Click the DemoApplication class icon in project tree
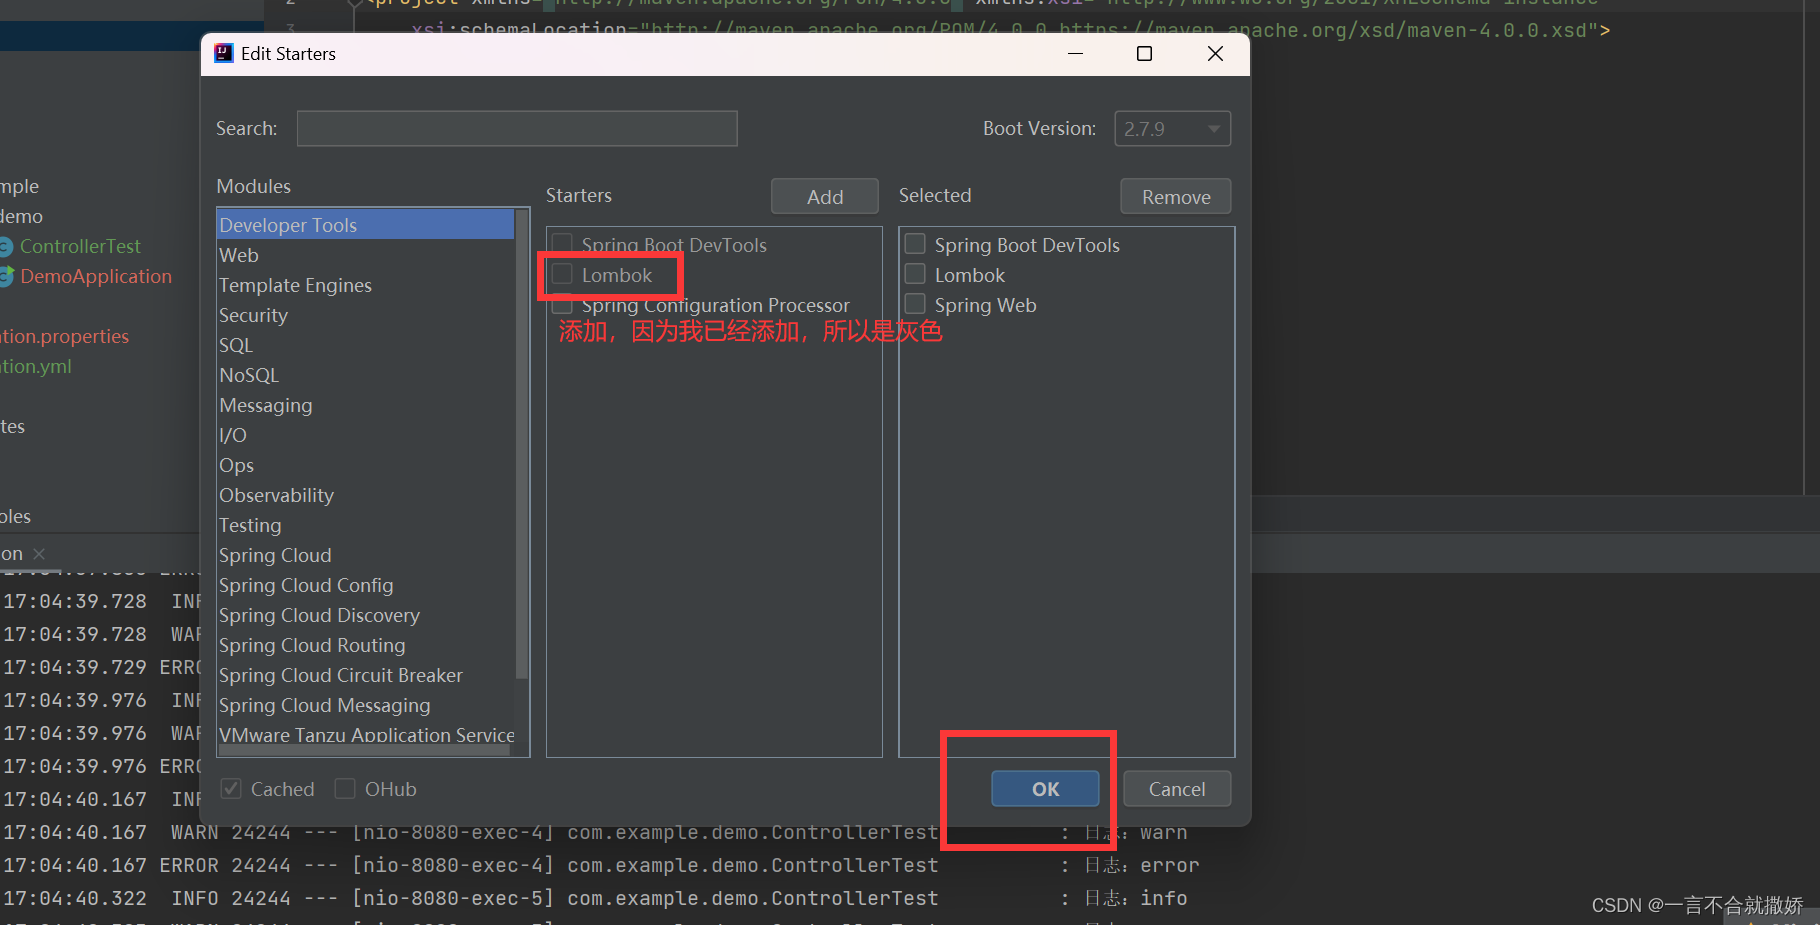Viewport: 1820px width, 925px height. coord(5,276)
